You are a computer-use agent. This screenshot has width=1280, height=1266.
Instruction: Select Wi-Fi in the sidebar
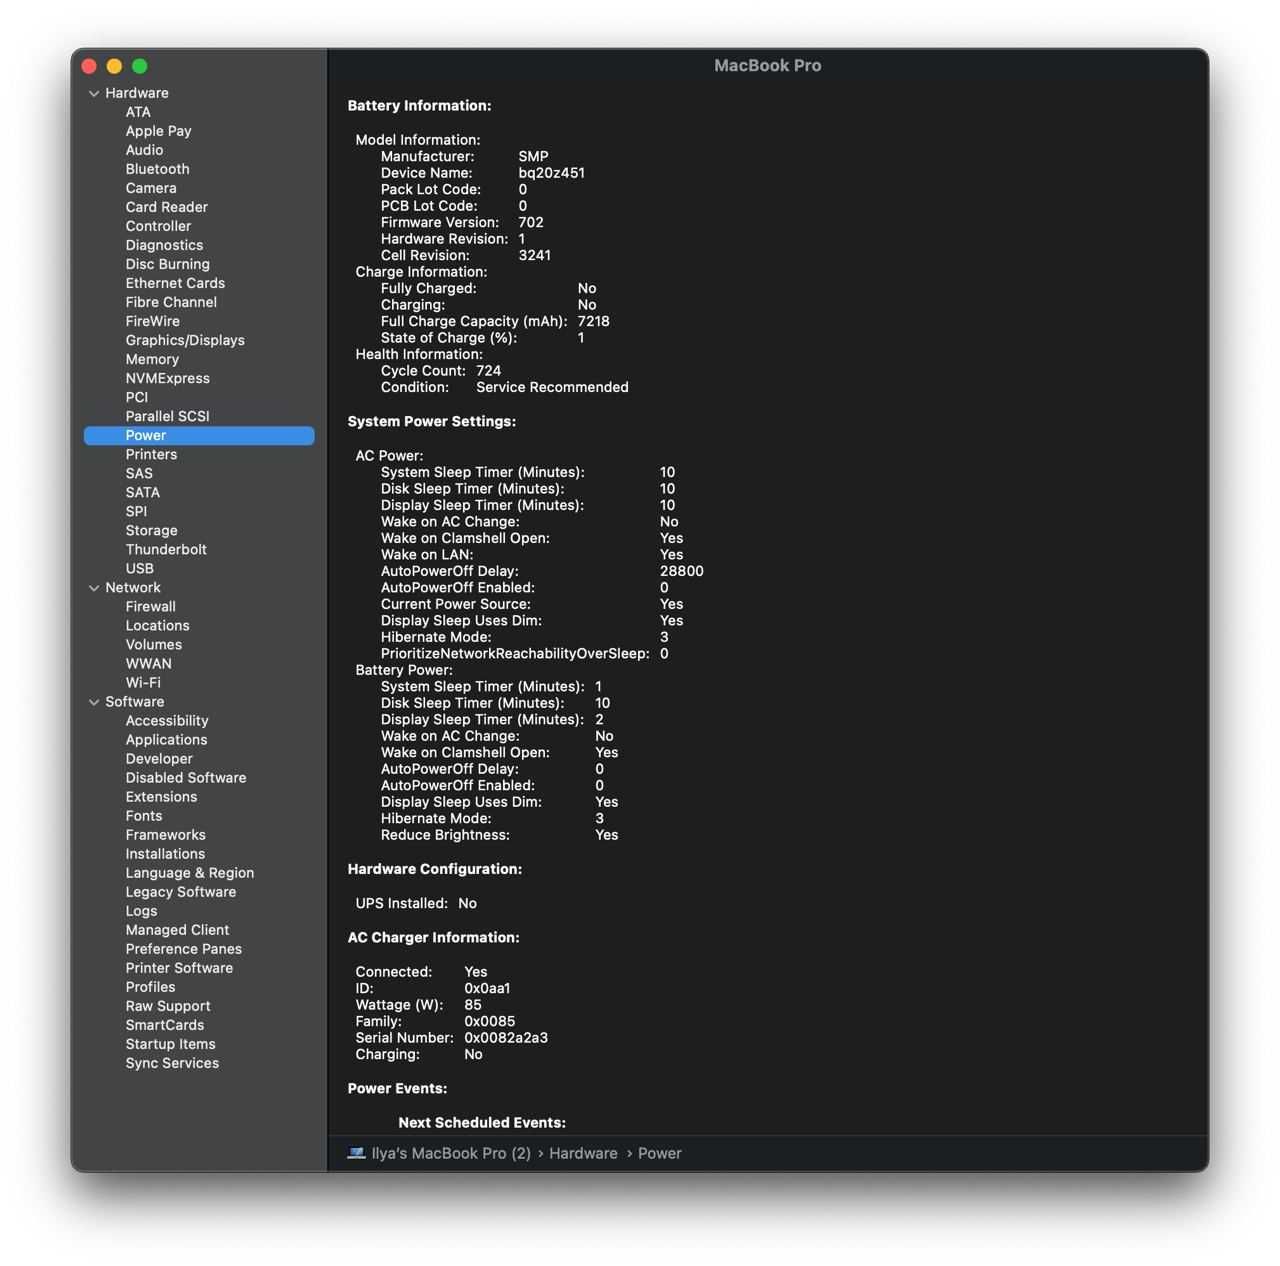click(x=143, y=683)
